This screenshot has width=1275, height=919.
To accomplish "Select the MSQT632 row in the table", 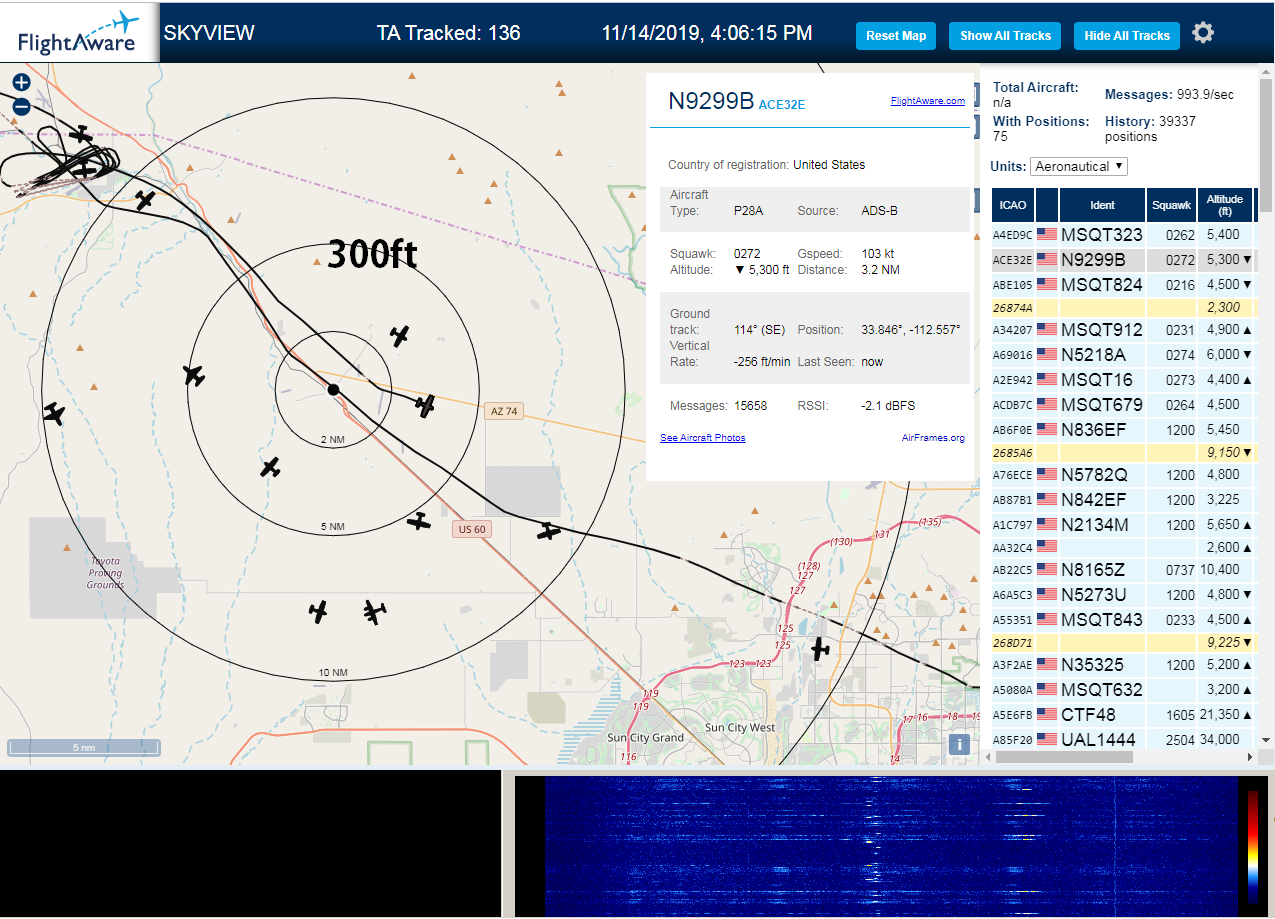I will click(1123, 689).
